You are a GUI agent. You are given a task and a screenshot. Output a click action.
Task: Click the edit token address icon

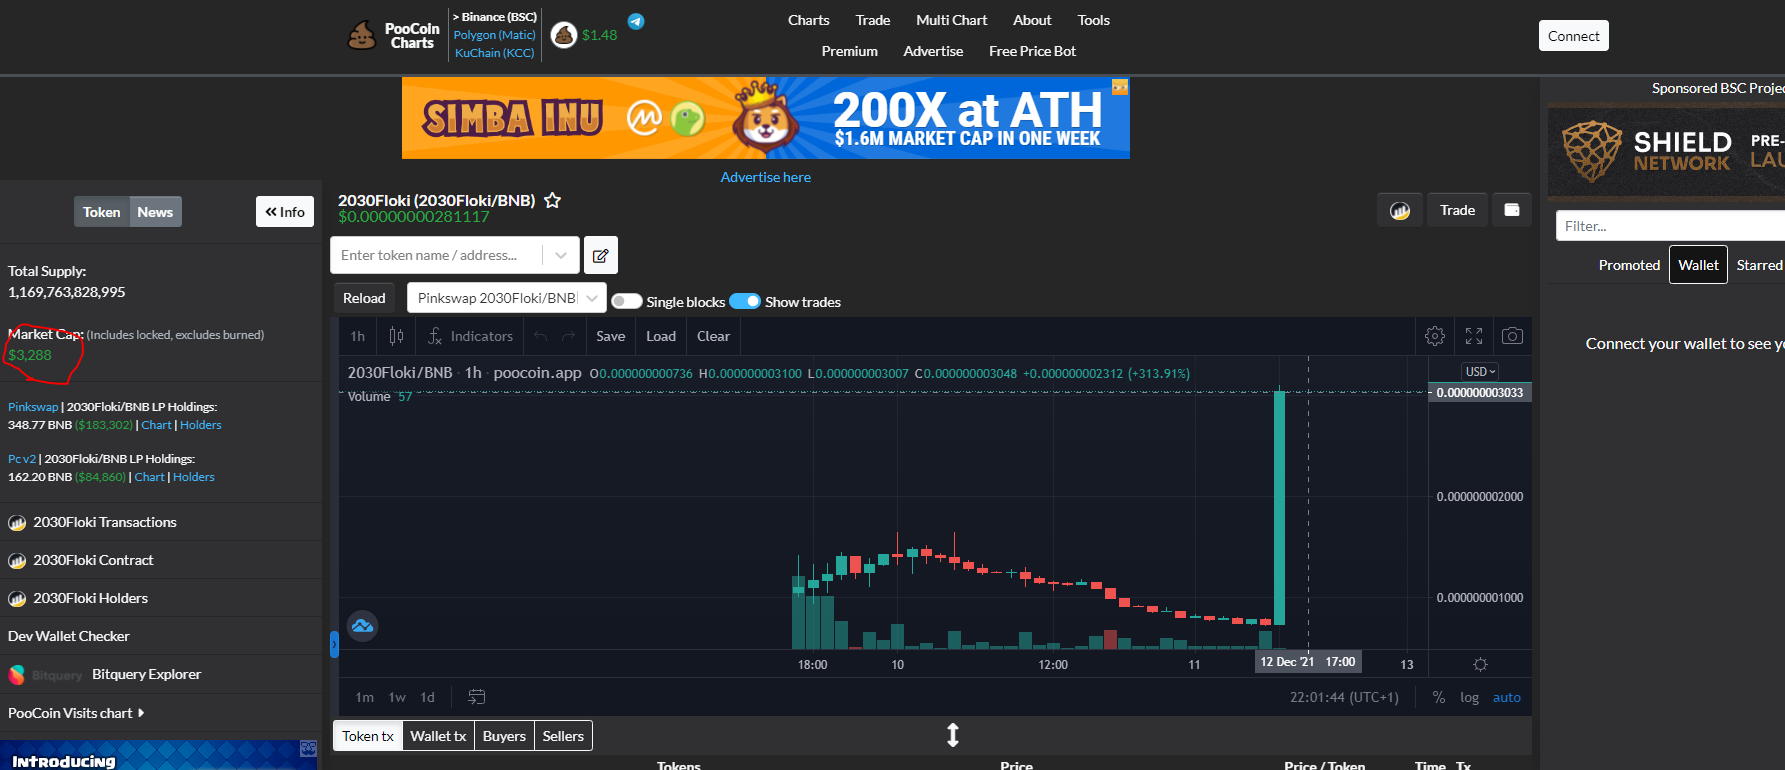click(601, 255)
